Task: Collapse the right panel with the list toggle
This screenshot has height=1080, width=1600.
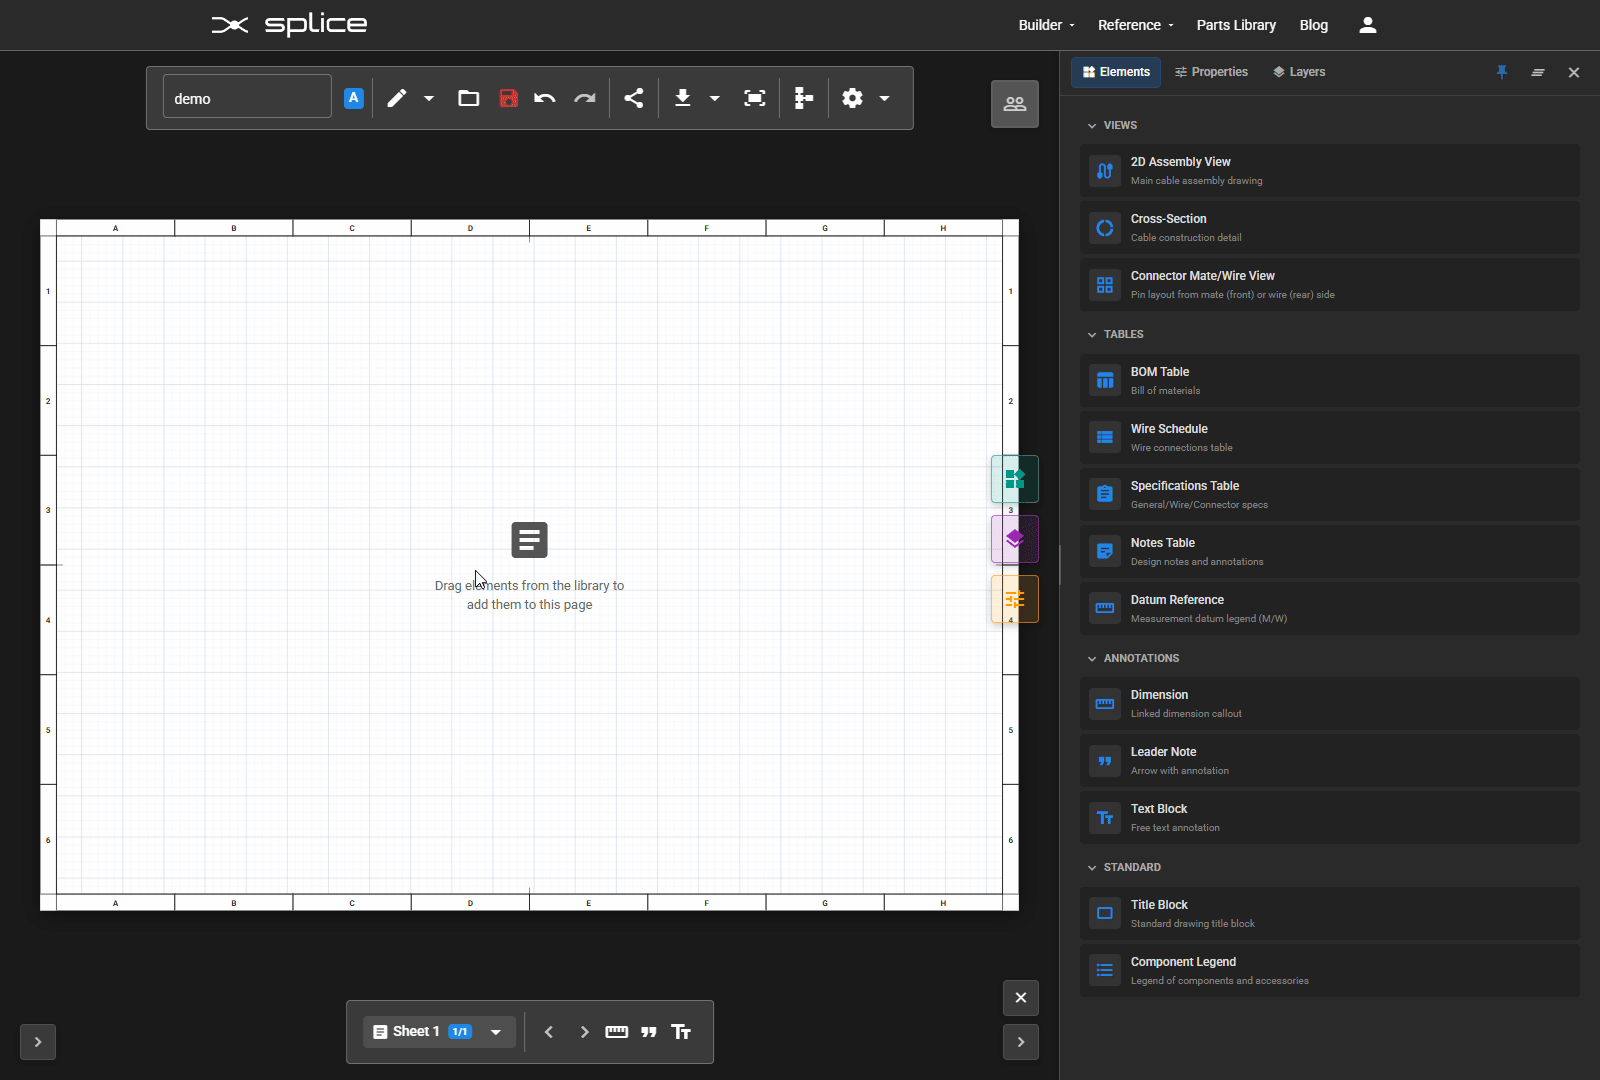Action: click(1538, 72)
